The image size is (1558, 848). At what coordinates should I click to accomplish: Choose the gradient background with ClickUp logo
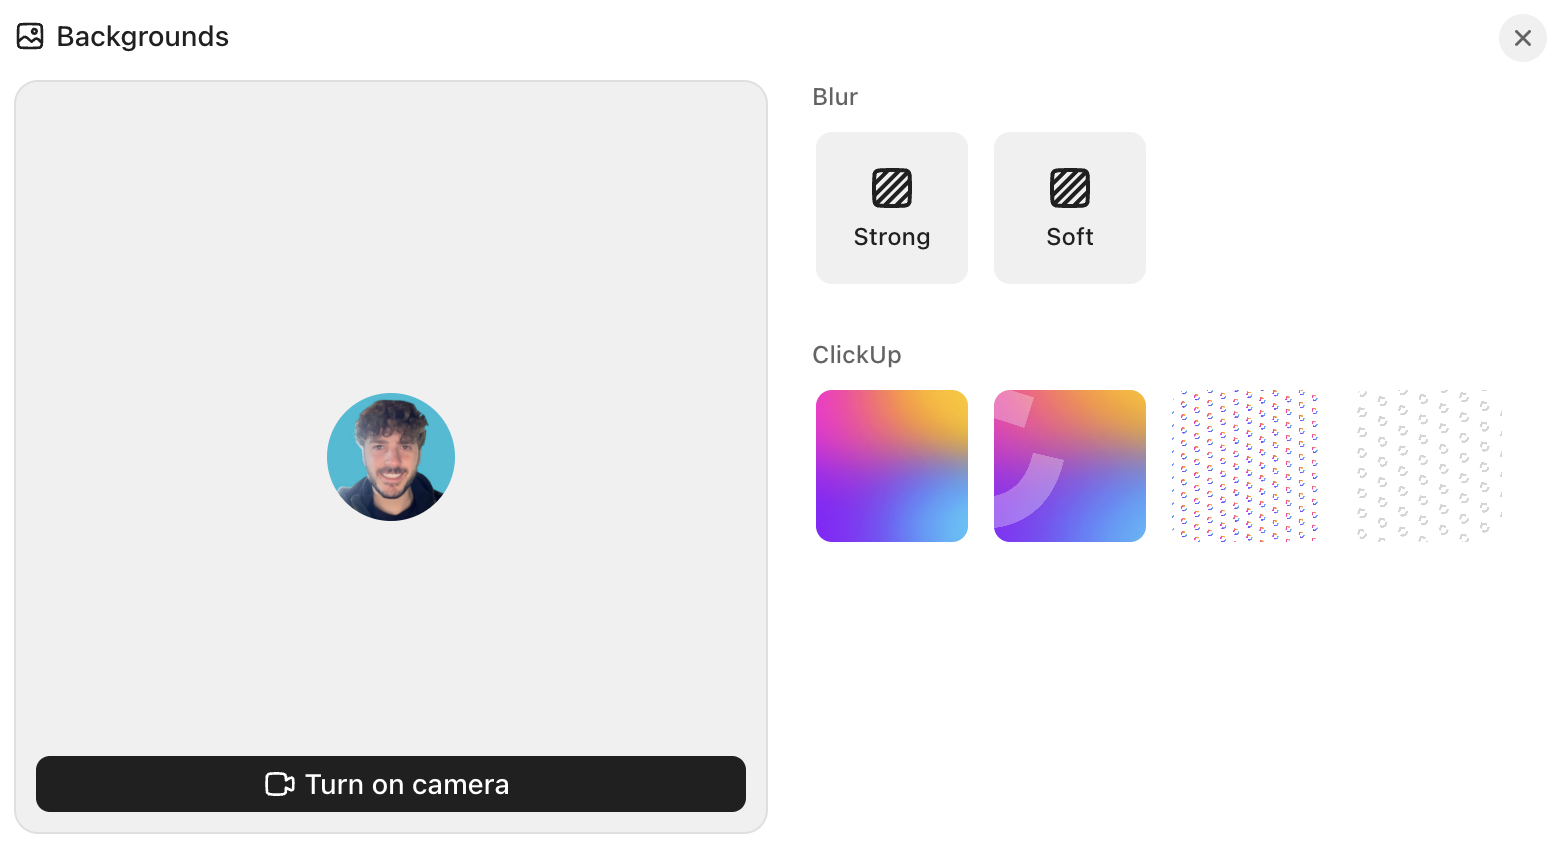coord(1069,465)
